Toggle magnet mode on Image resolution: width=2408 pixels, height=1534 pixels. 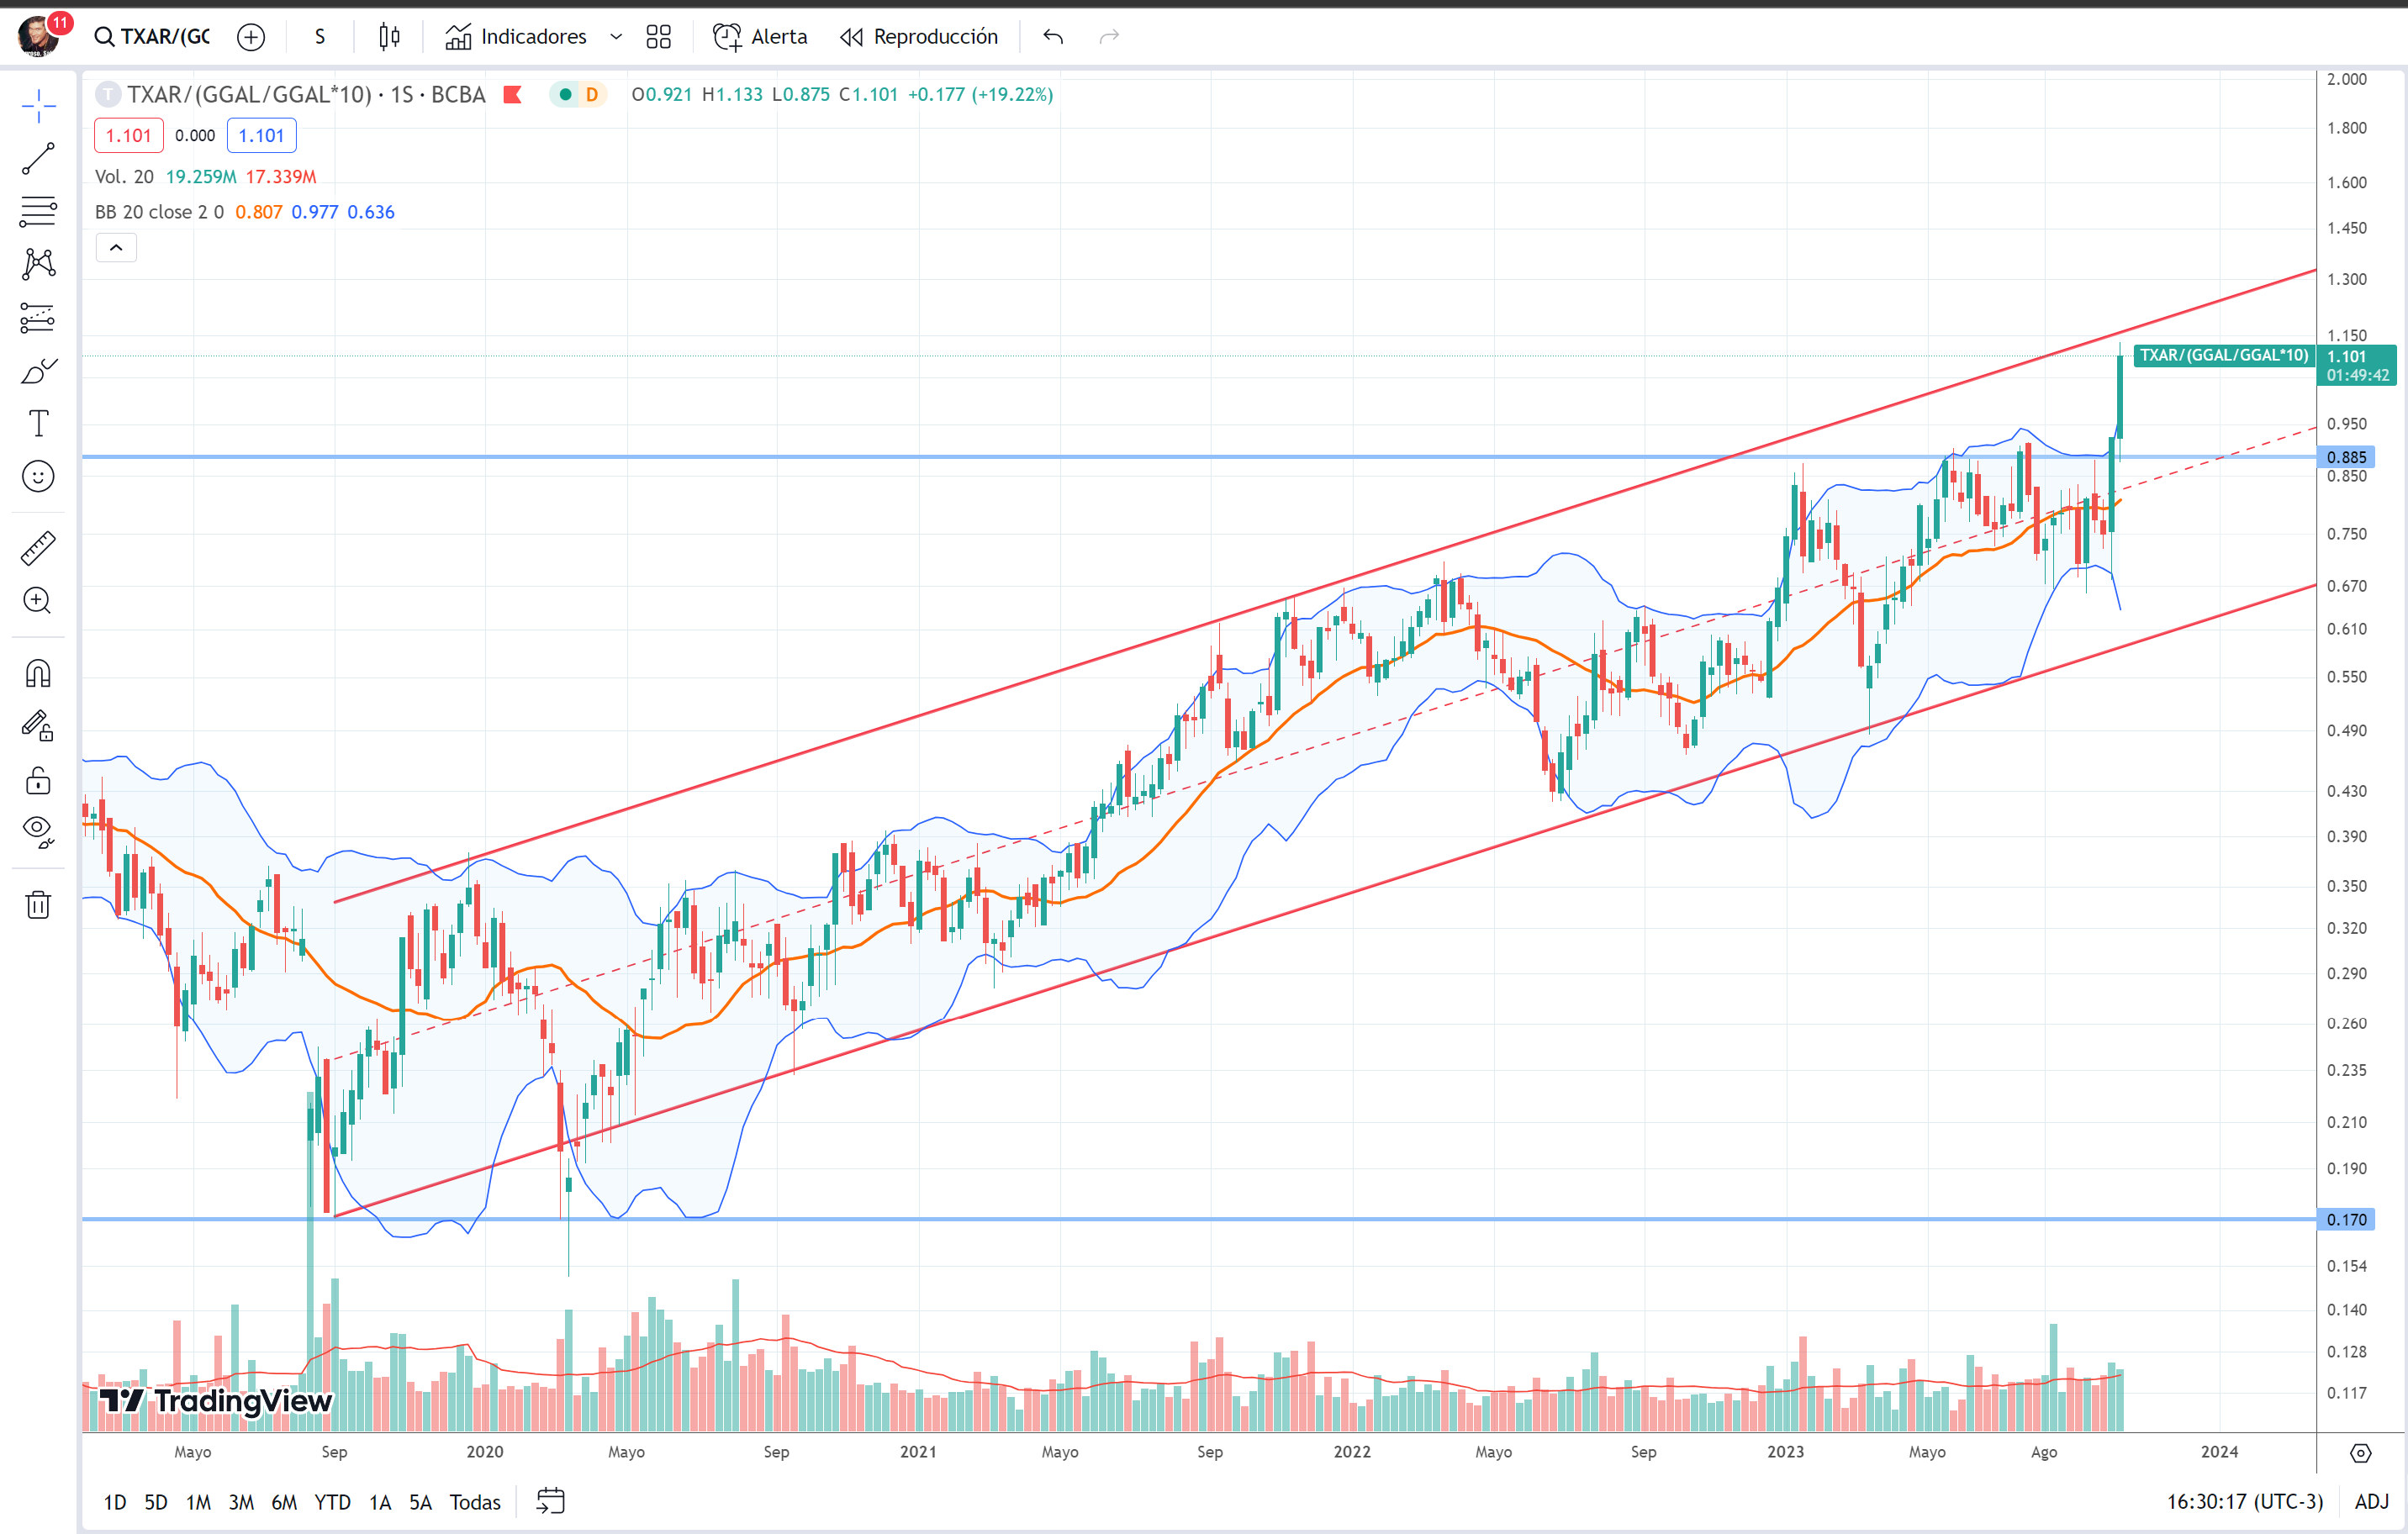pyautogui.click(x=38, y=673)
